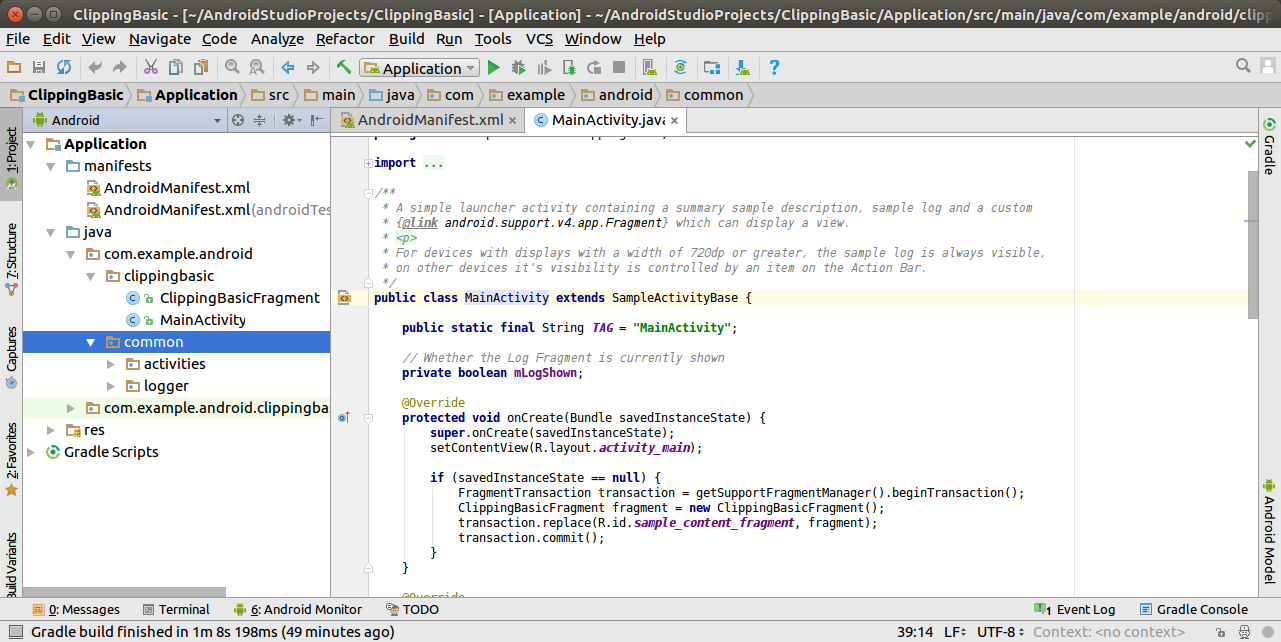Screen dimensions: 1281x642
Task: Open the Messages tool window
Action: coord(76,609)
